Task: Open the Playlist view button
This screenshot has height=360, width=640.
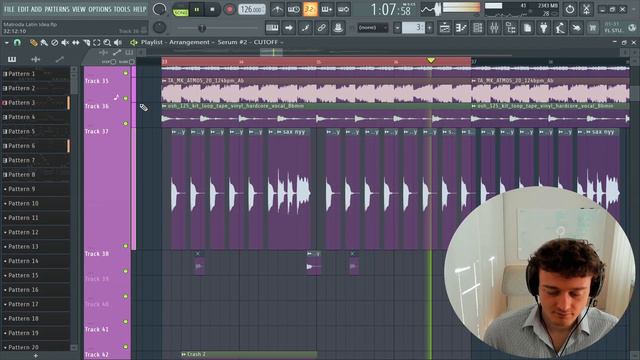Action: click(x=444, y=28)
